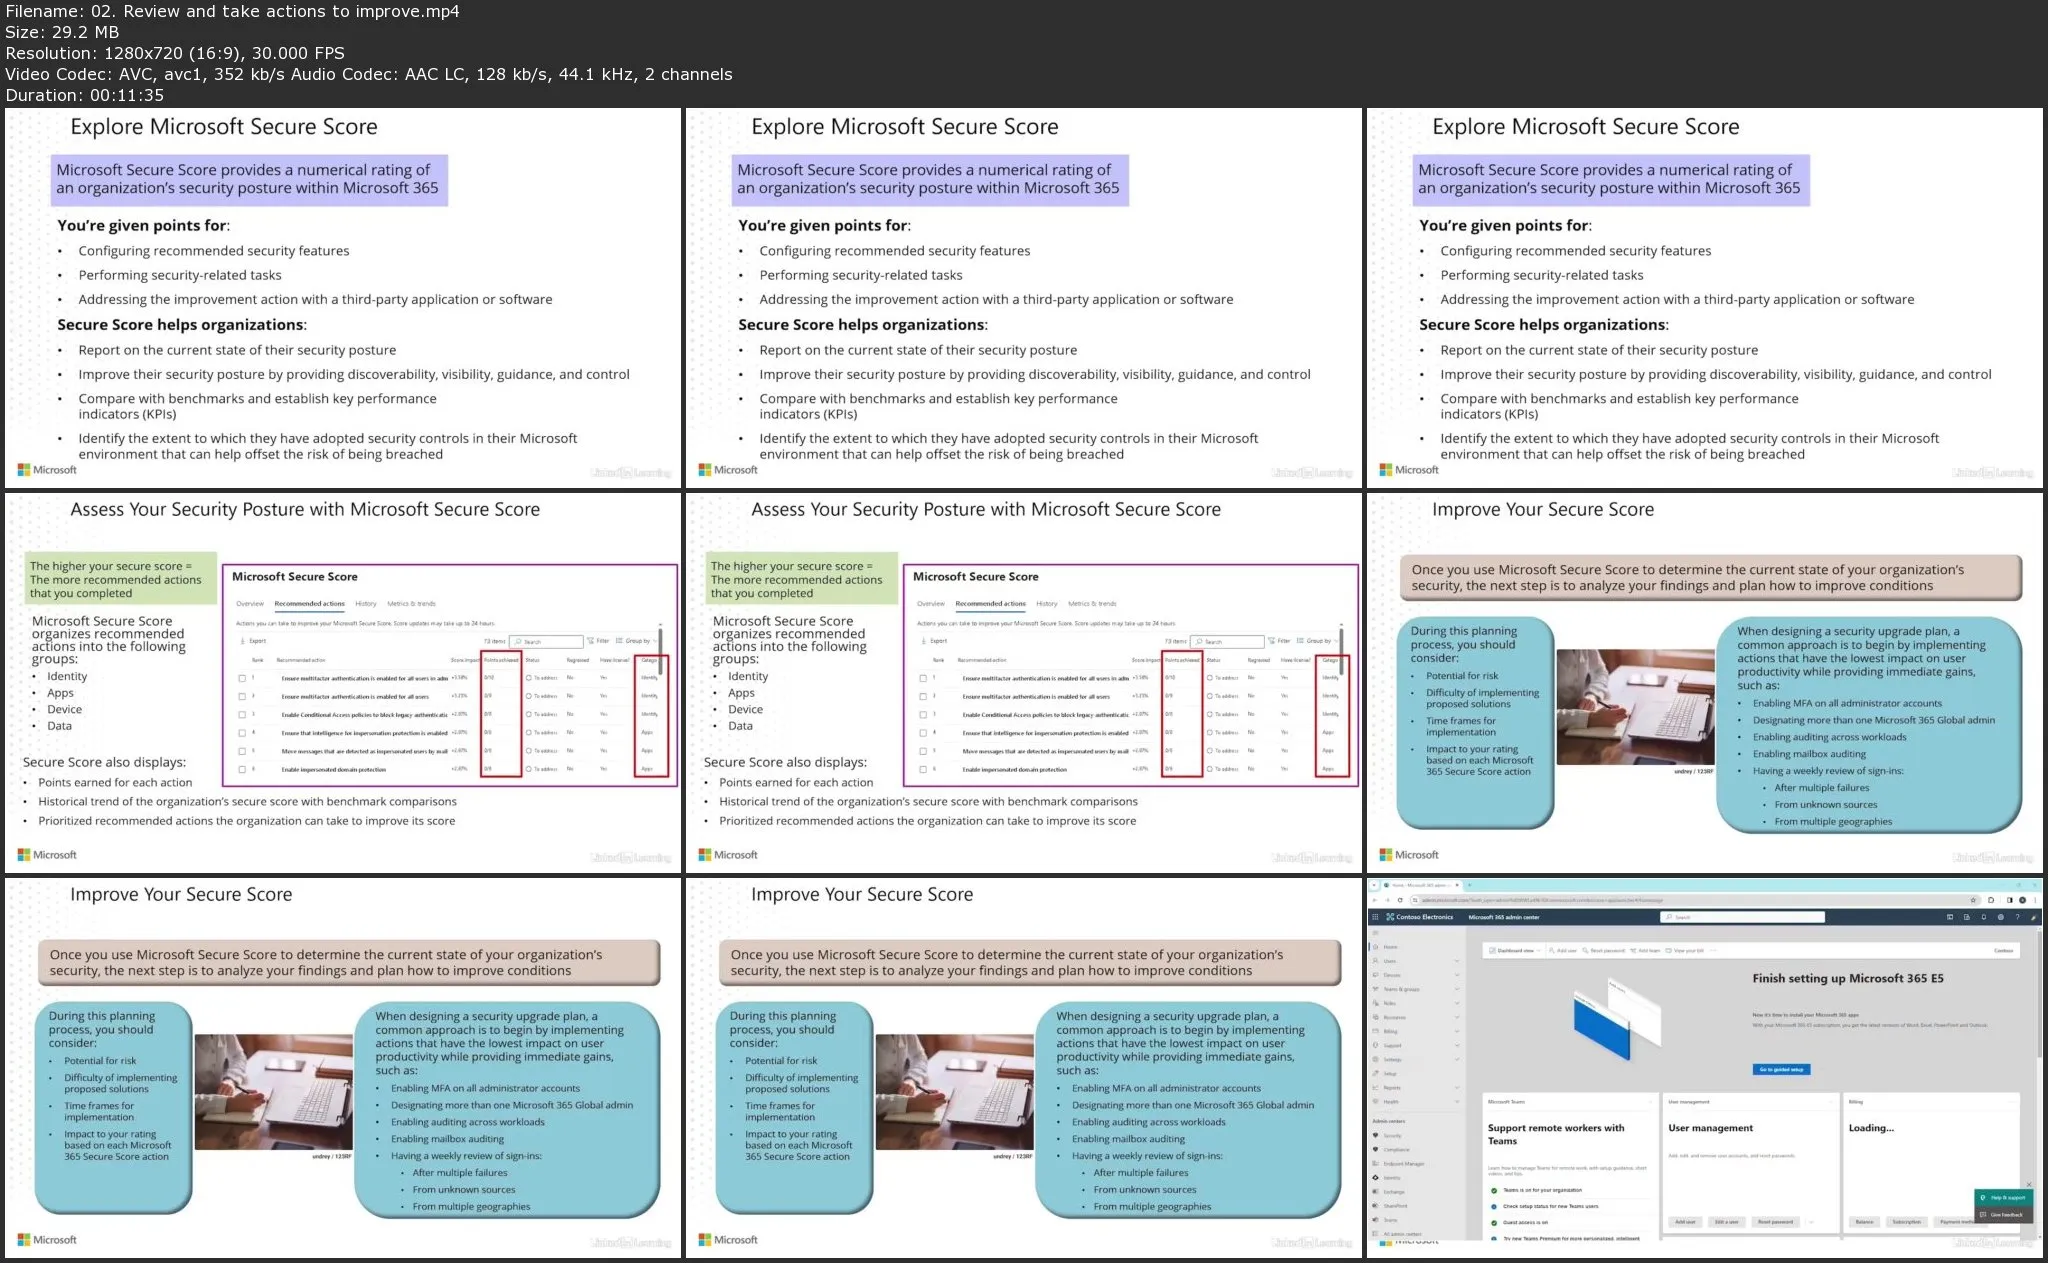Click the Contoso Electronics logo
Screen dimensions: 2048x1263
point(1419,917)
